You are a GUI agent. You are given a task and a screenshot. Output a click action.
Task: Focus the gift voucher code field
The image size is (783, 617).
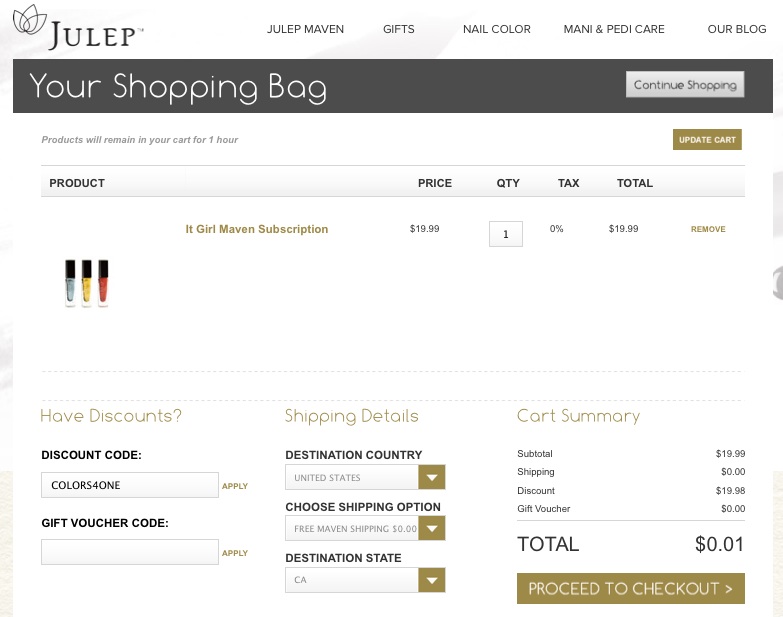coord(130,552)
